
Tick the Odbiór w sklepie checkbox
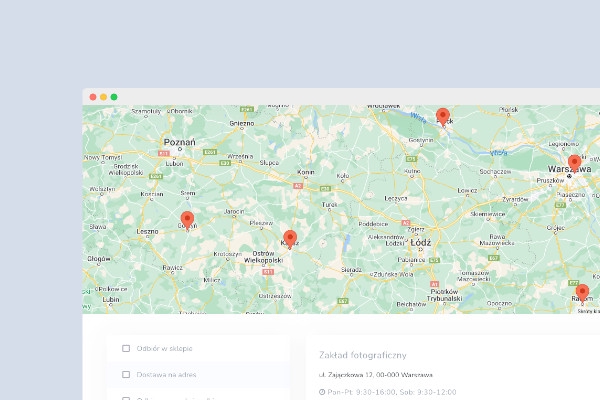pyautogui.click(x=126, y=349)
